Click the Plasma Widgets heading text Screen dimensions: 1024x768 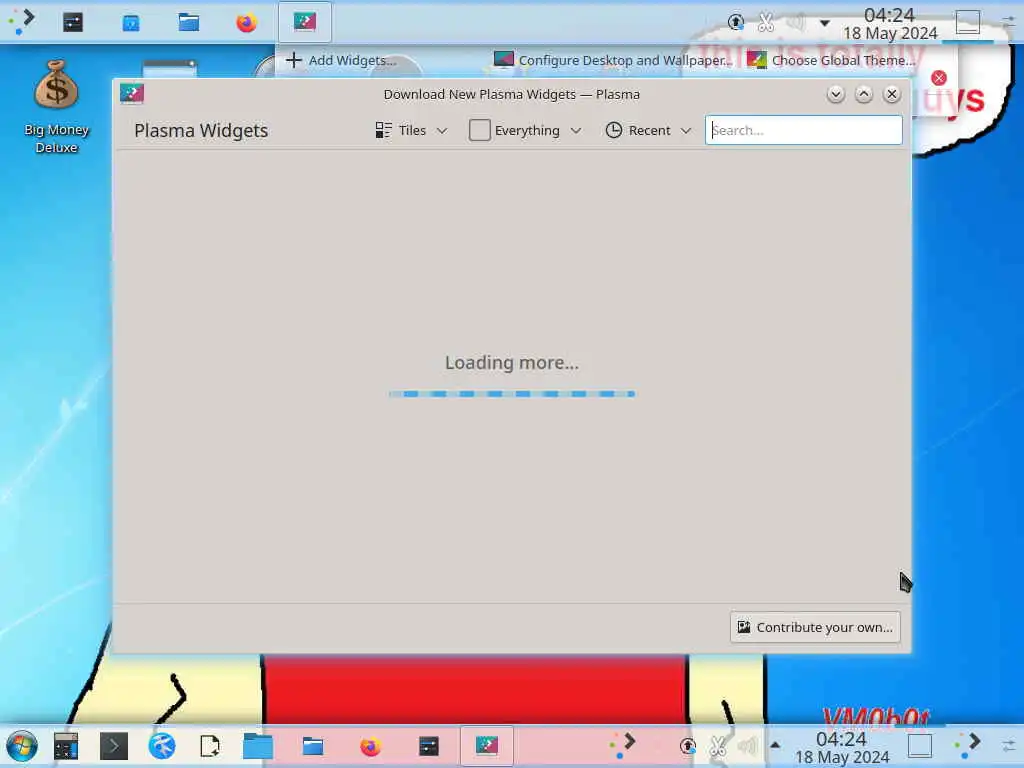point(201,131)
